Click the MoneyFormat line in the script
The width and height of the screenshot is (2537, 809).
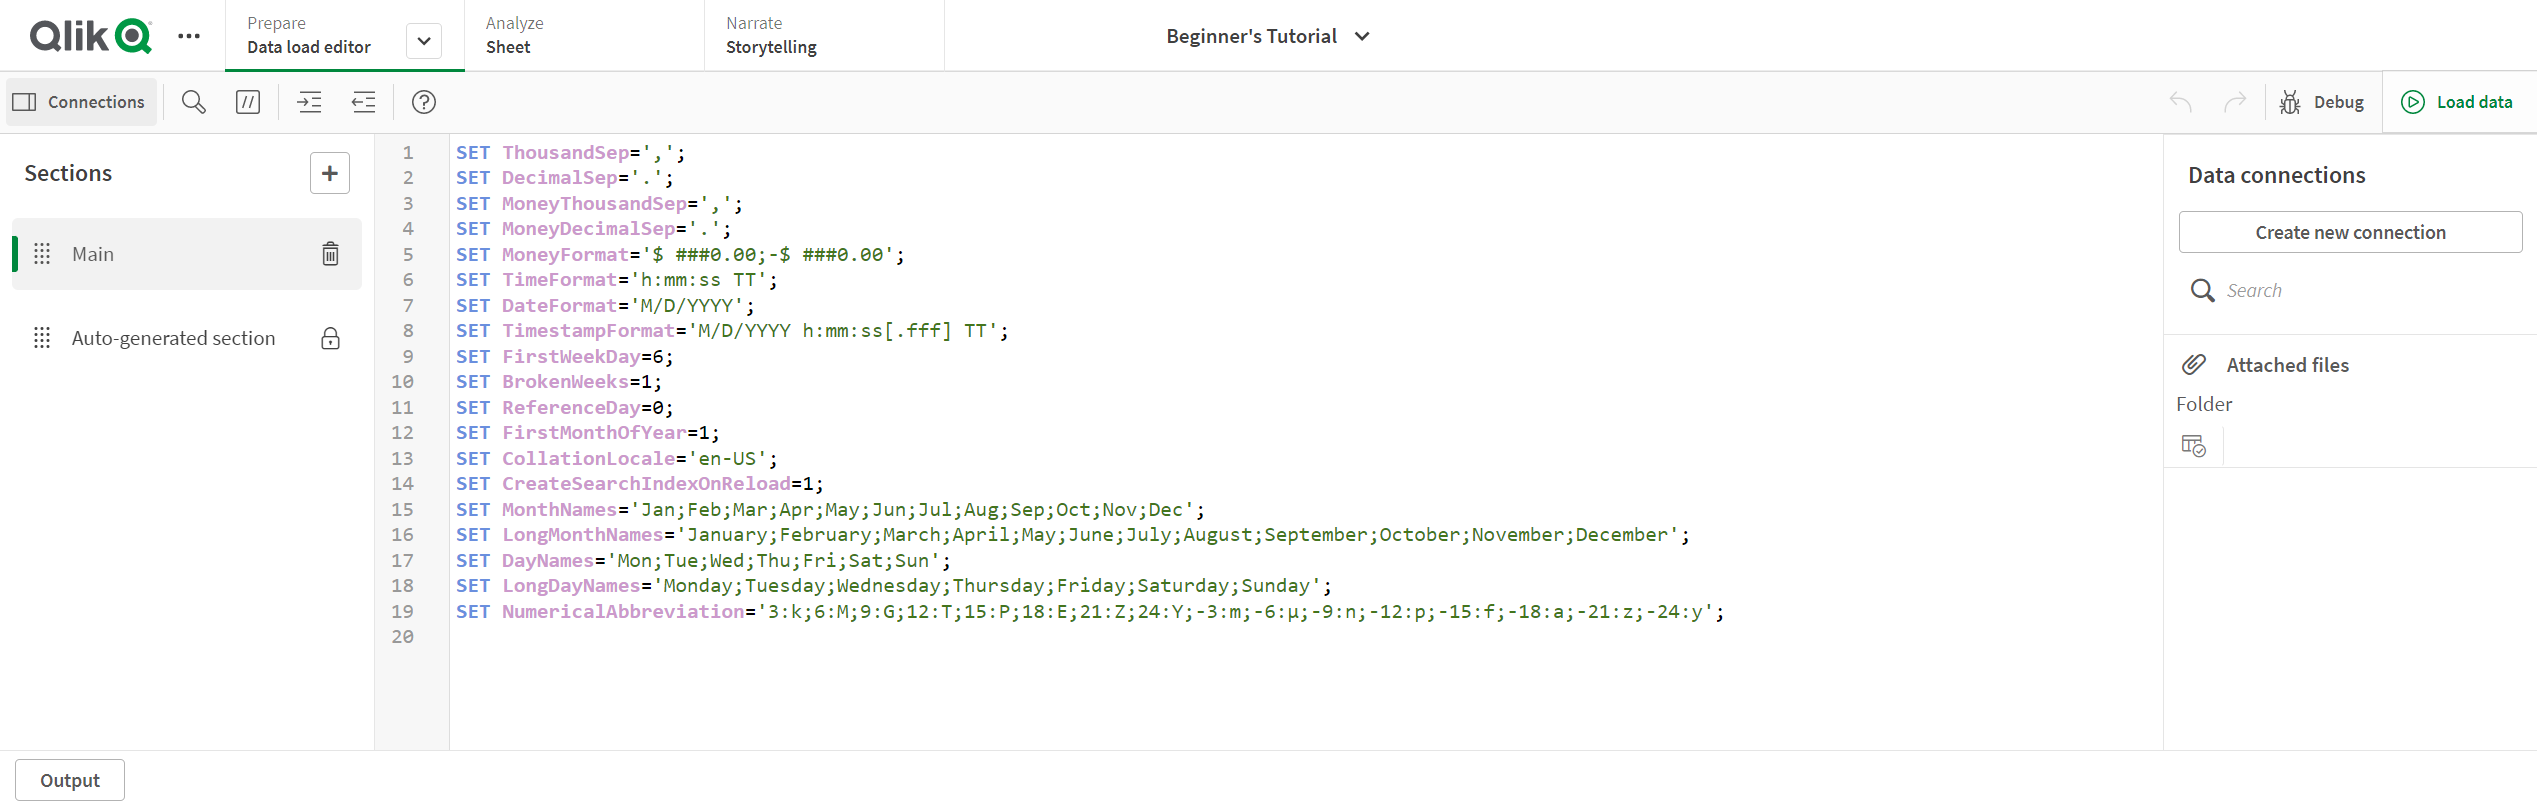pos(680,255)
